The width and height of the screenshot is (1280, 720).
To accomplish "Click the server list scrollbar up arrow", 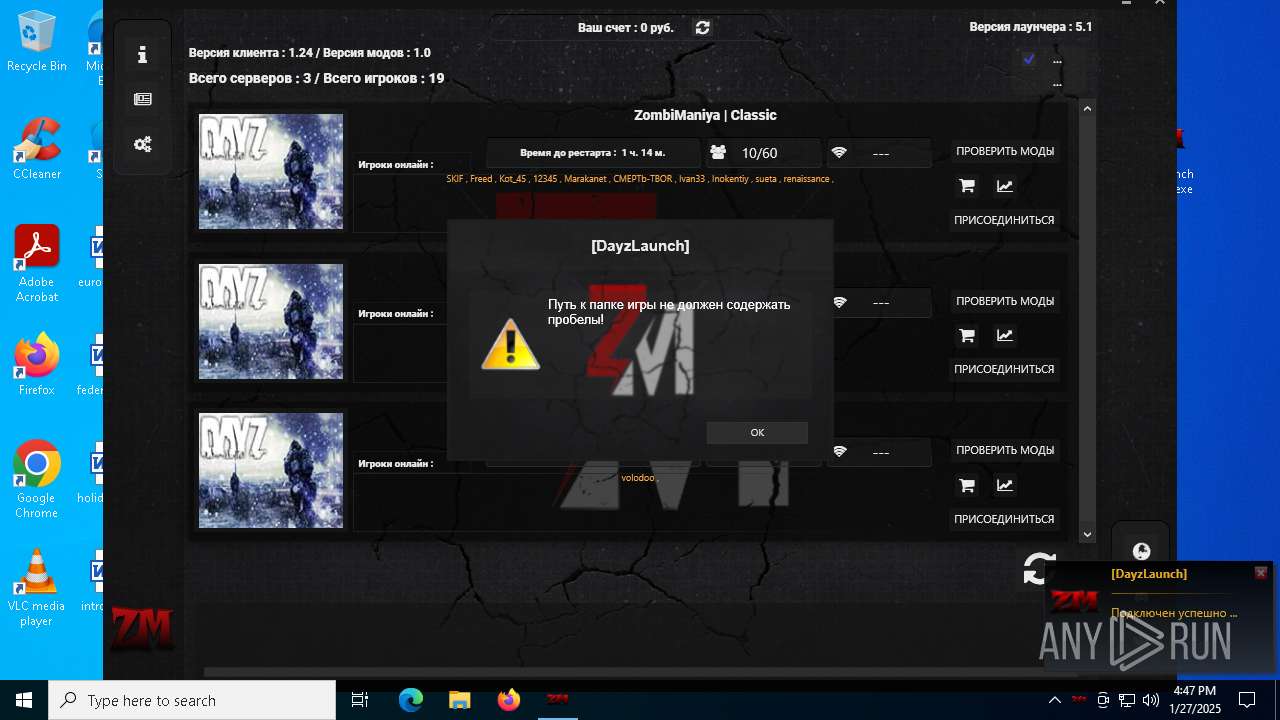I will point(1087,108).
